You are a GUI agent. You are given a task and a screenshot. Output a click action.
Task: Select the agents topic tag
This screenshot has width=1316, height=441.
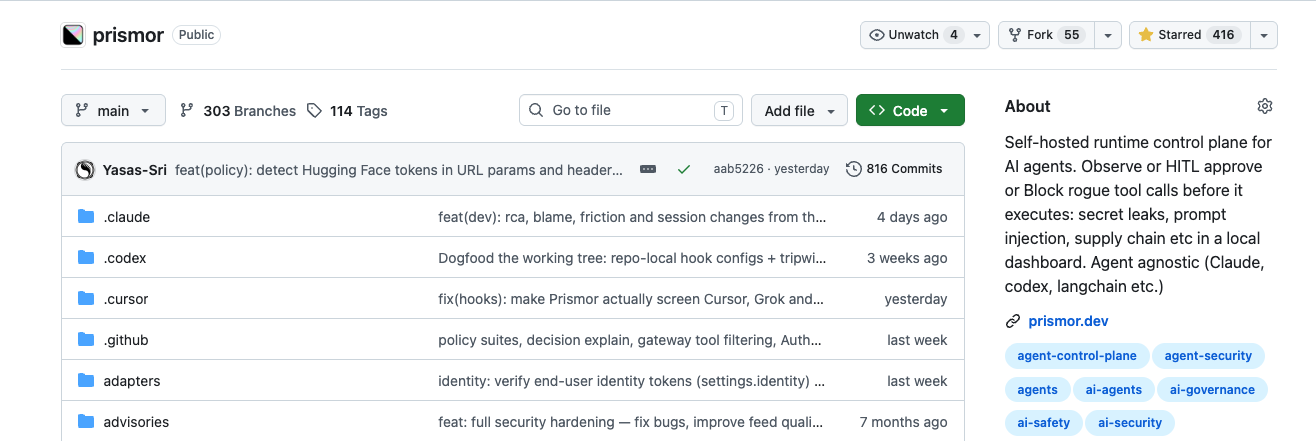coord(1037,390)
